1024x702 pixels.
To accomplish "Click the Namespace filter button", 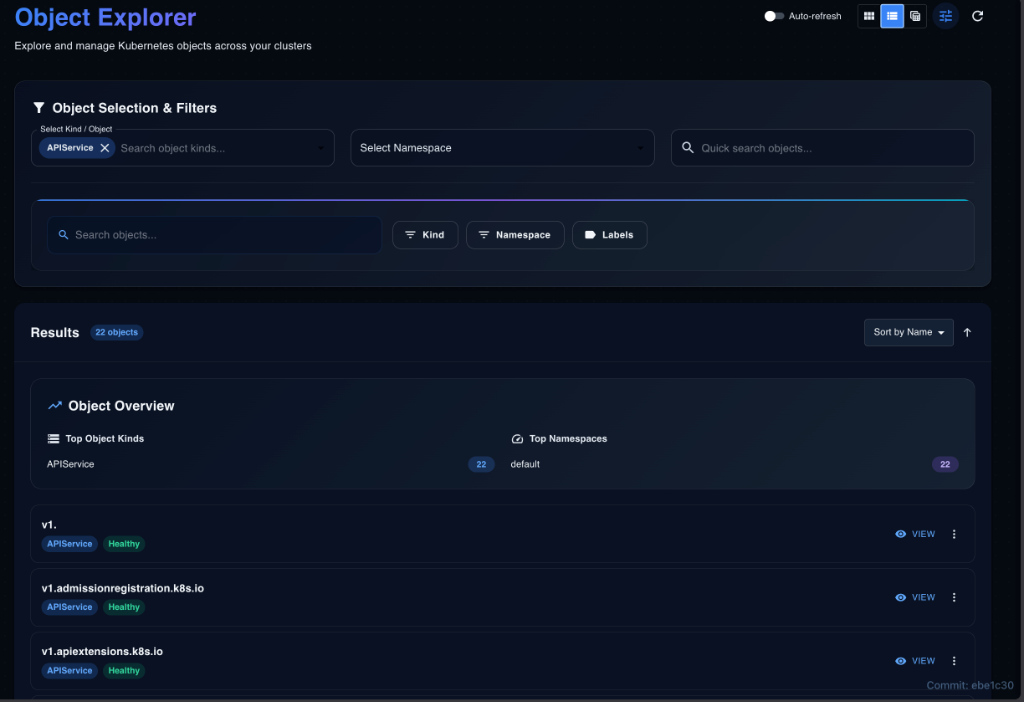I will (515, 235).
